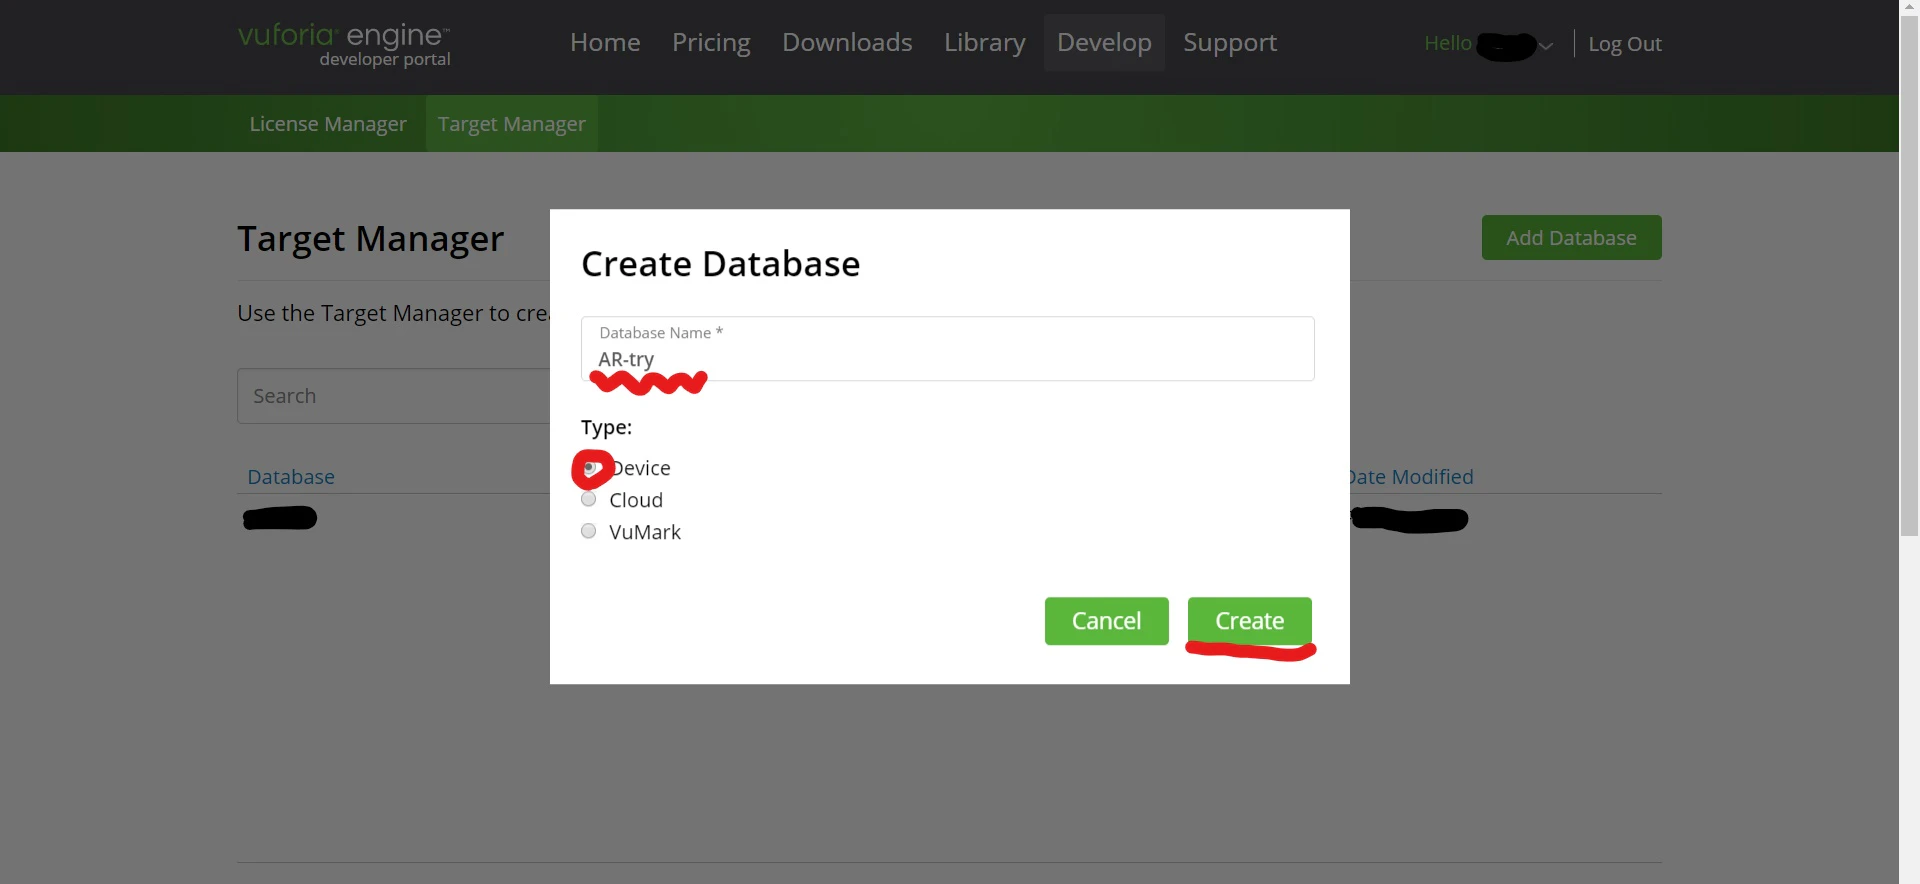Click the Vuforia engine developer portal logo
This screenshot has width=1920, height=884.
tap(344, 45)
